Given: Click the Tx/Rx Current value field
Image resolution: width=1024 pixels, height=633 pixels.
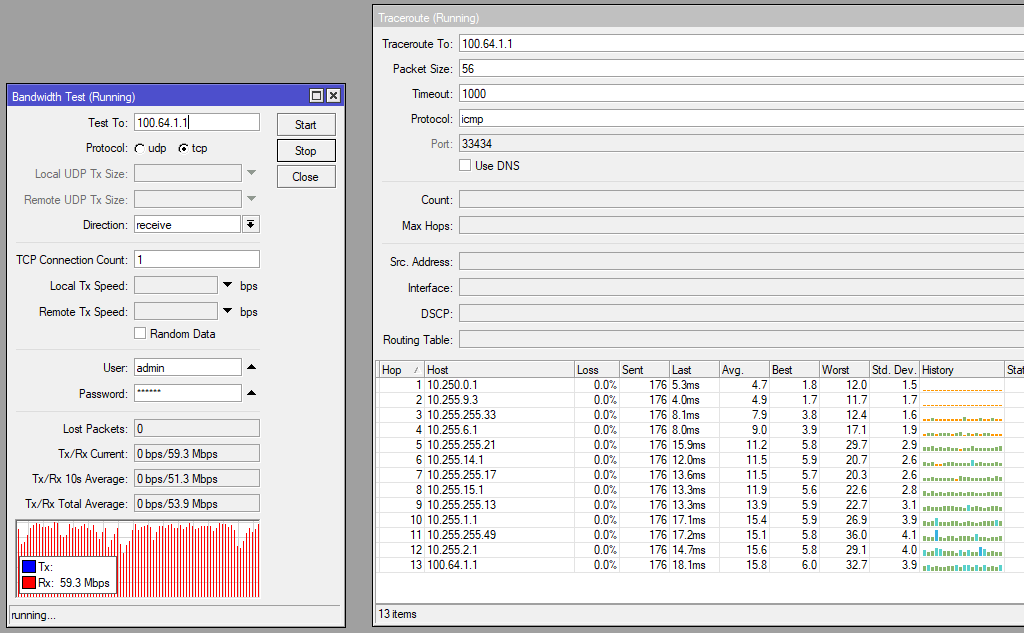Looking at the screenshot, I should coord(197,453).
